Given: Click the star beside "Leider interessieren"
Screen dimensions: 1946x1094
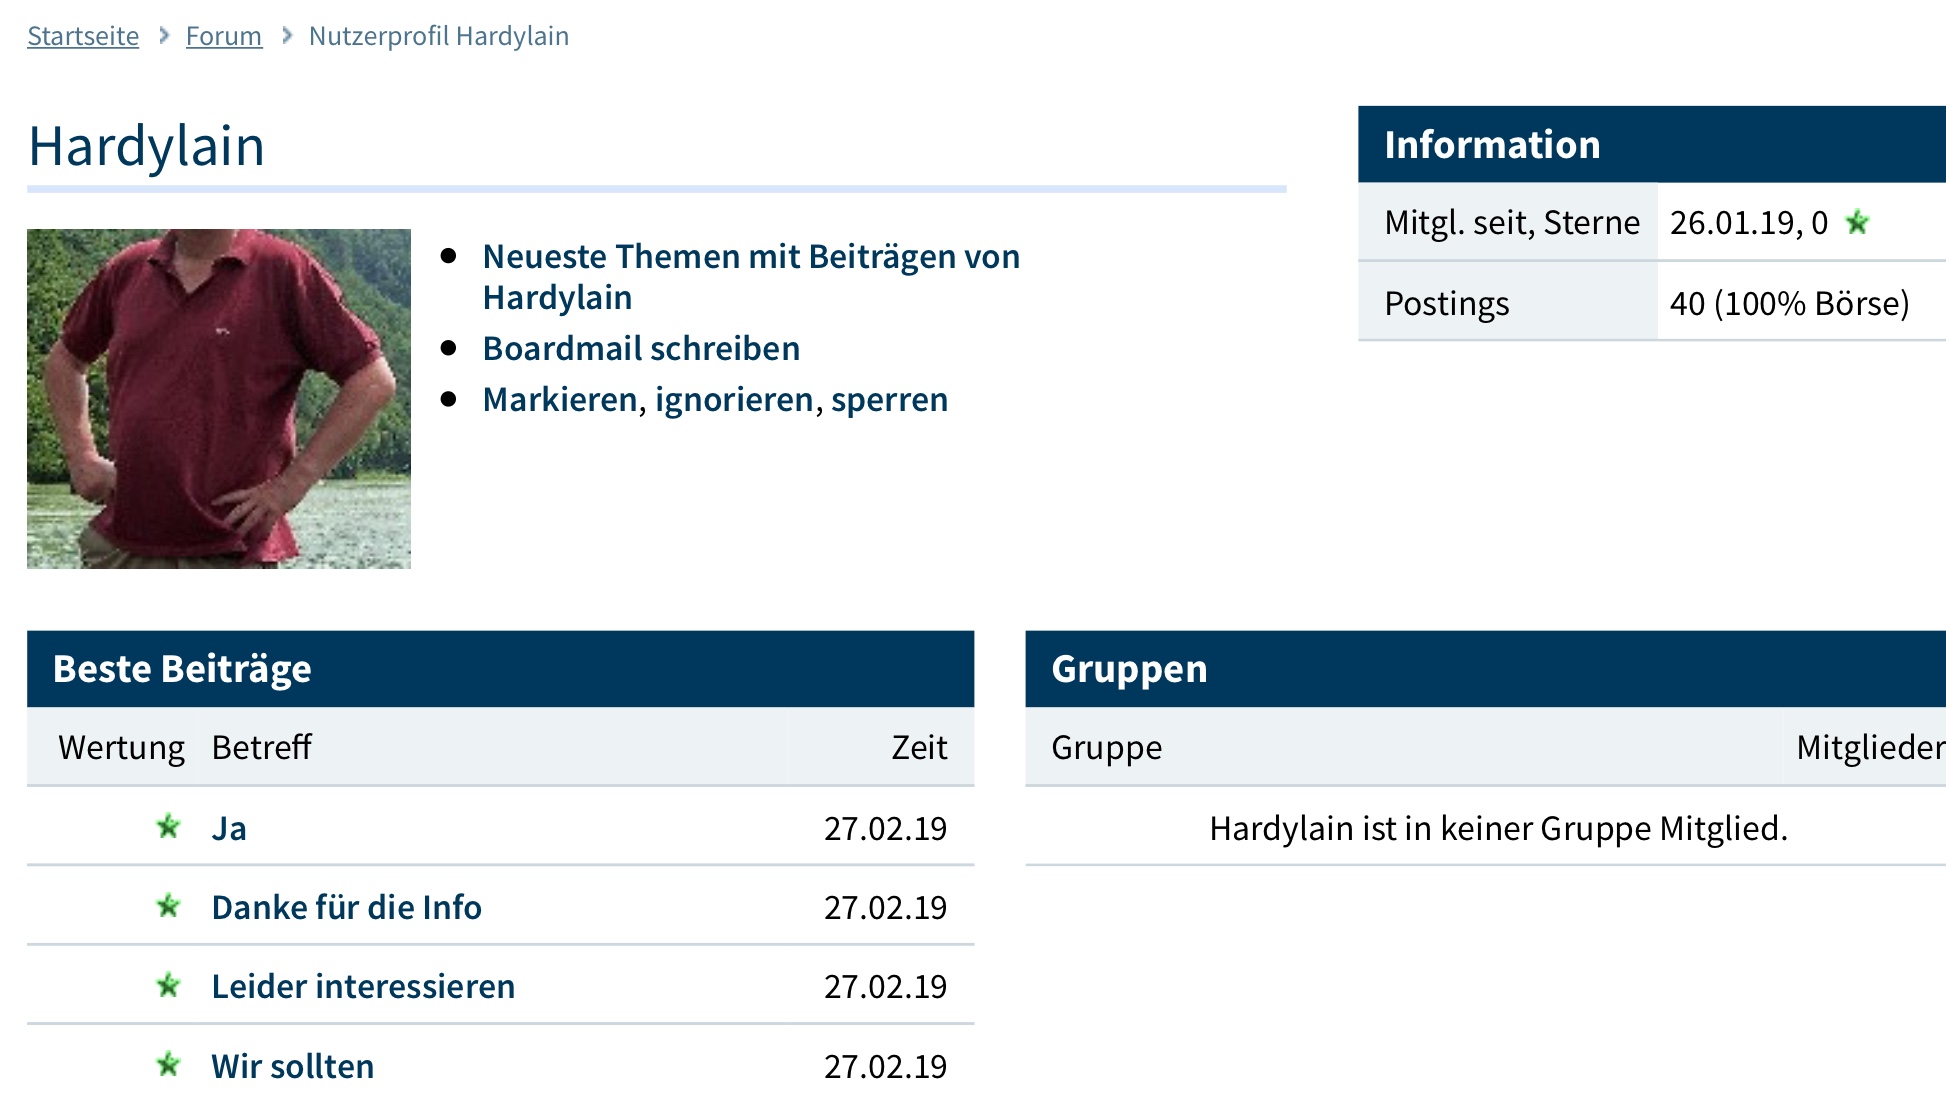Looking at the screenshot, I should 170,986.
